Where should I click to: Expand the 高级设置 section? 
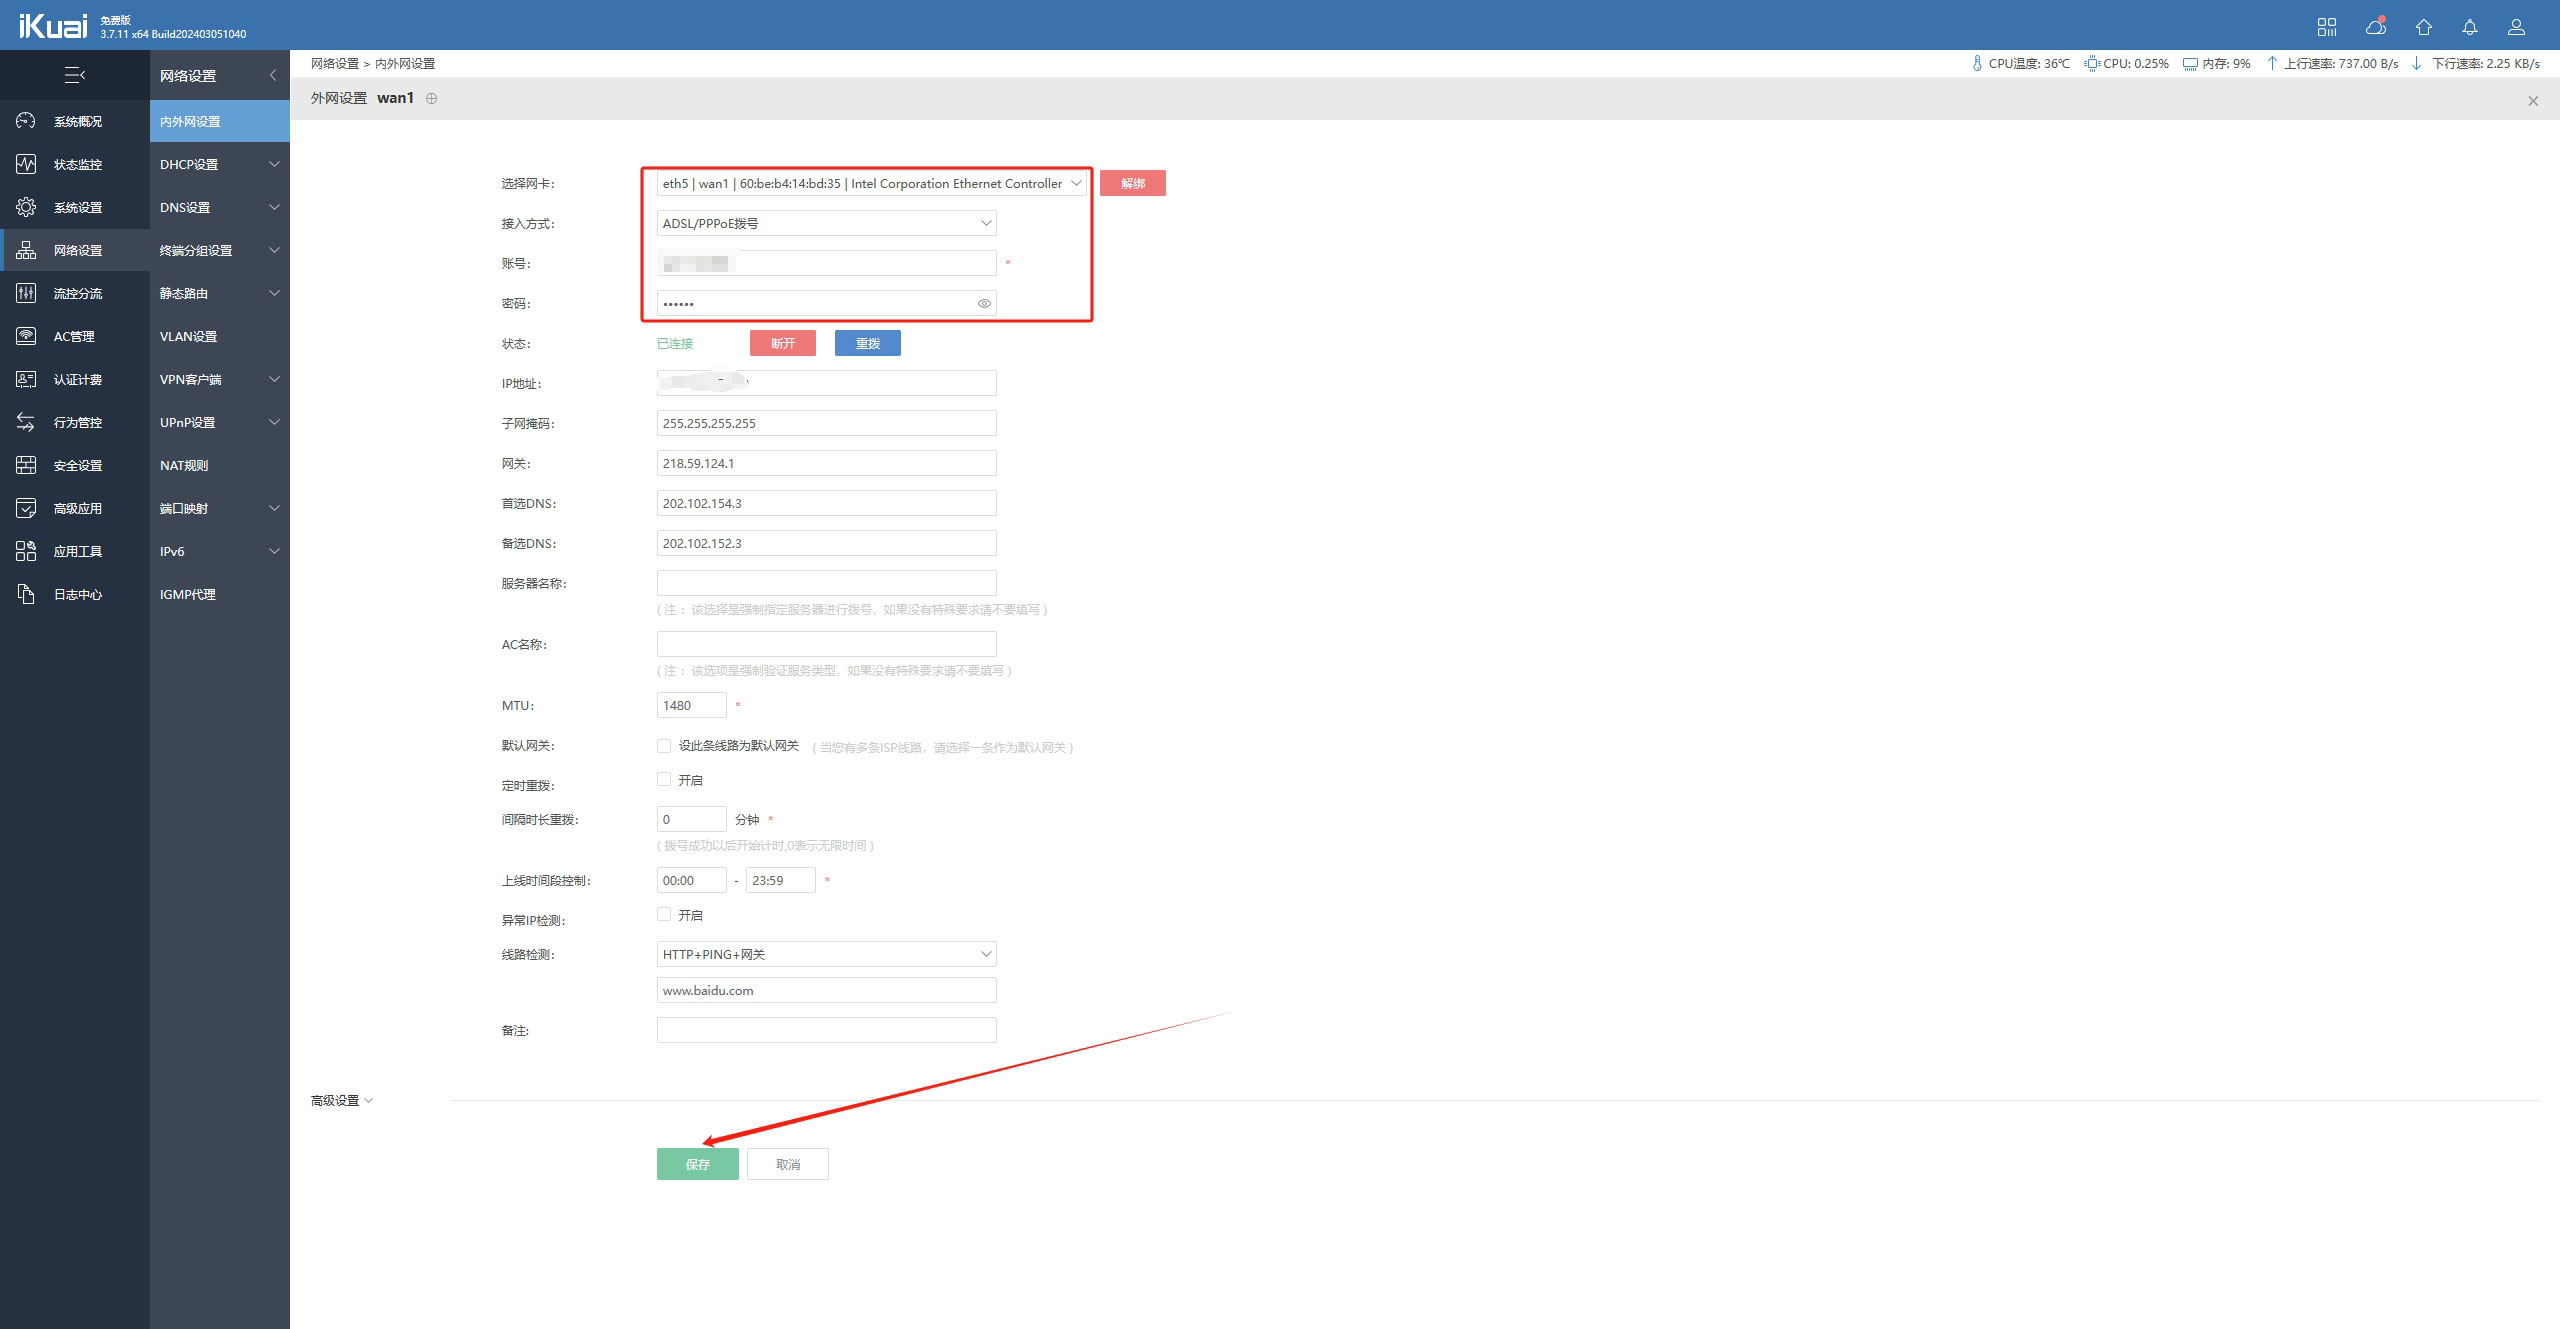pos(341,1100)
